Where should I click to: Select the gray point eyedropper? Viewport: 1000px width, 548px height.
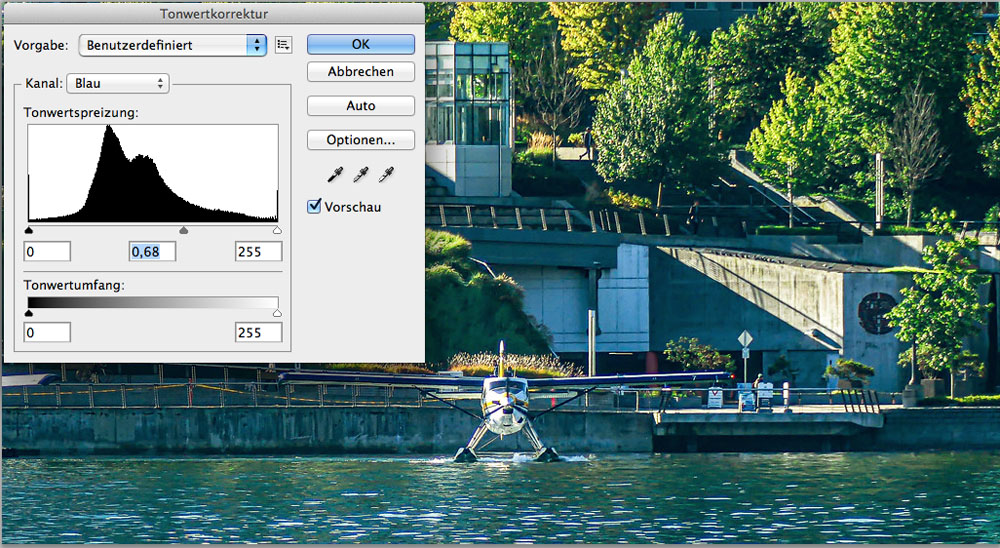360,175
